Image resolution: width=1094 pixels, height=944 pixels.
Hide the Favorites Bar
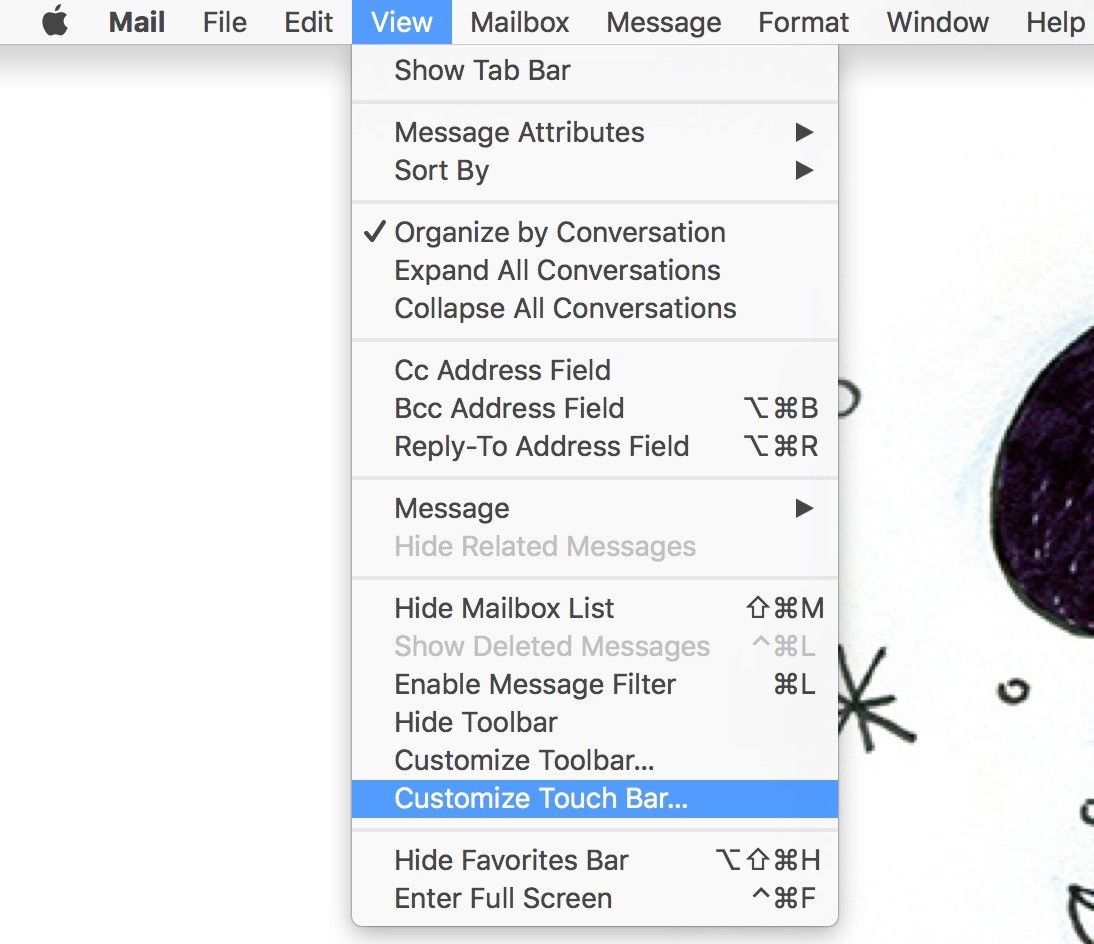point(511,860)
